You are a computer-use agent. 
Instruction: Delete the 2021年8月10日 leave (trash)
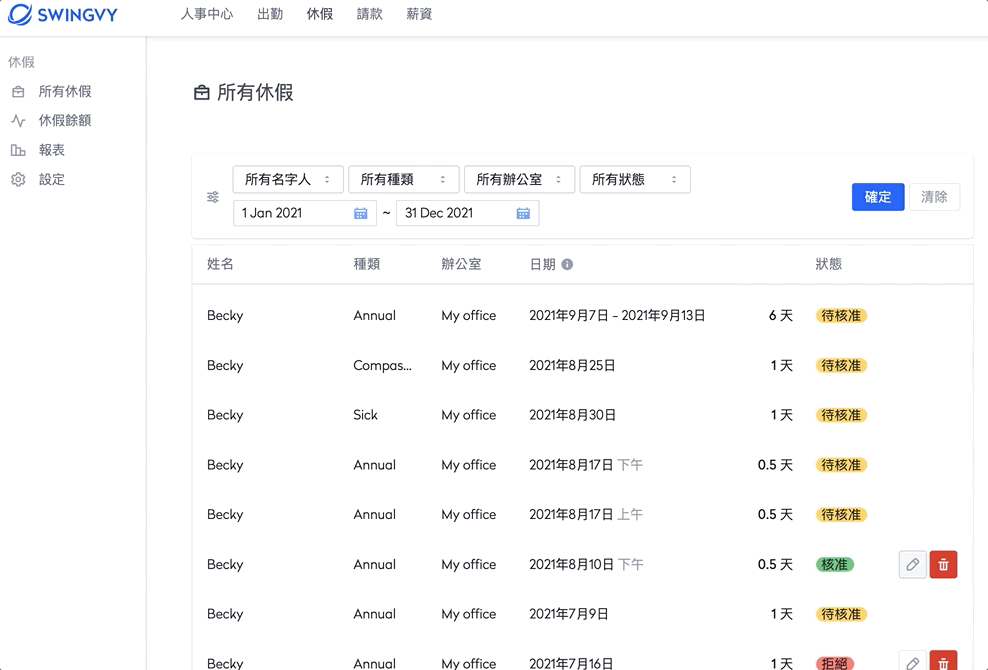pos(943,564)
